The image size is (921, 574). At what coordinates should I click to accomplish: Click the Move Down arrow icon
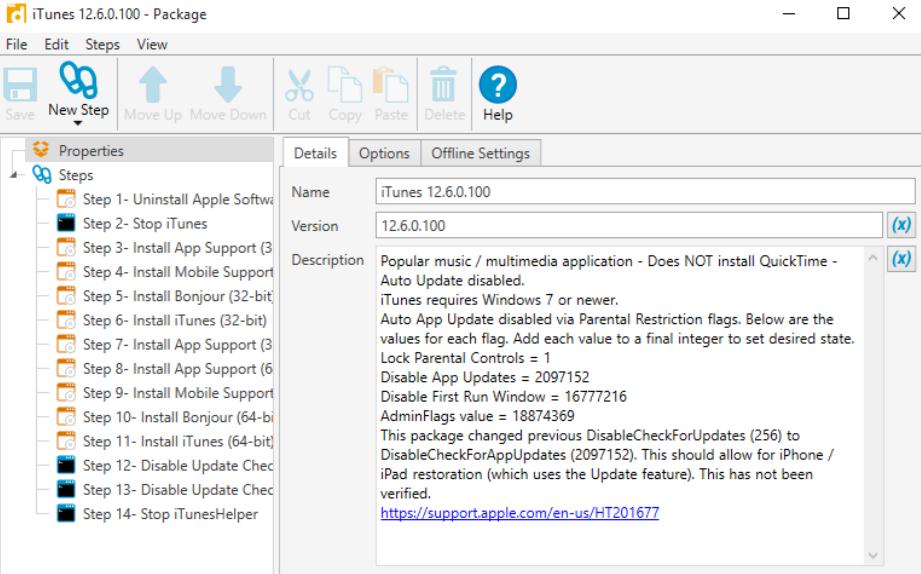(228, 87)
